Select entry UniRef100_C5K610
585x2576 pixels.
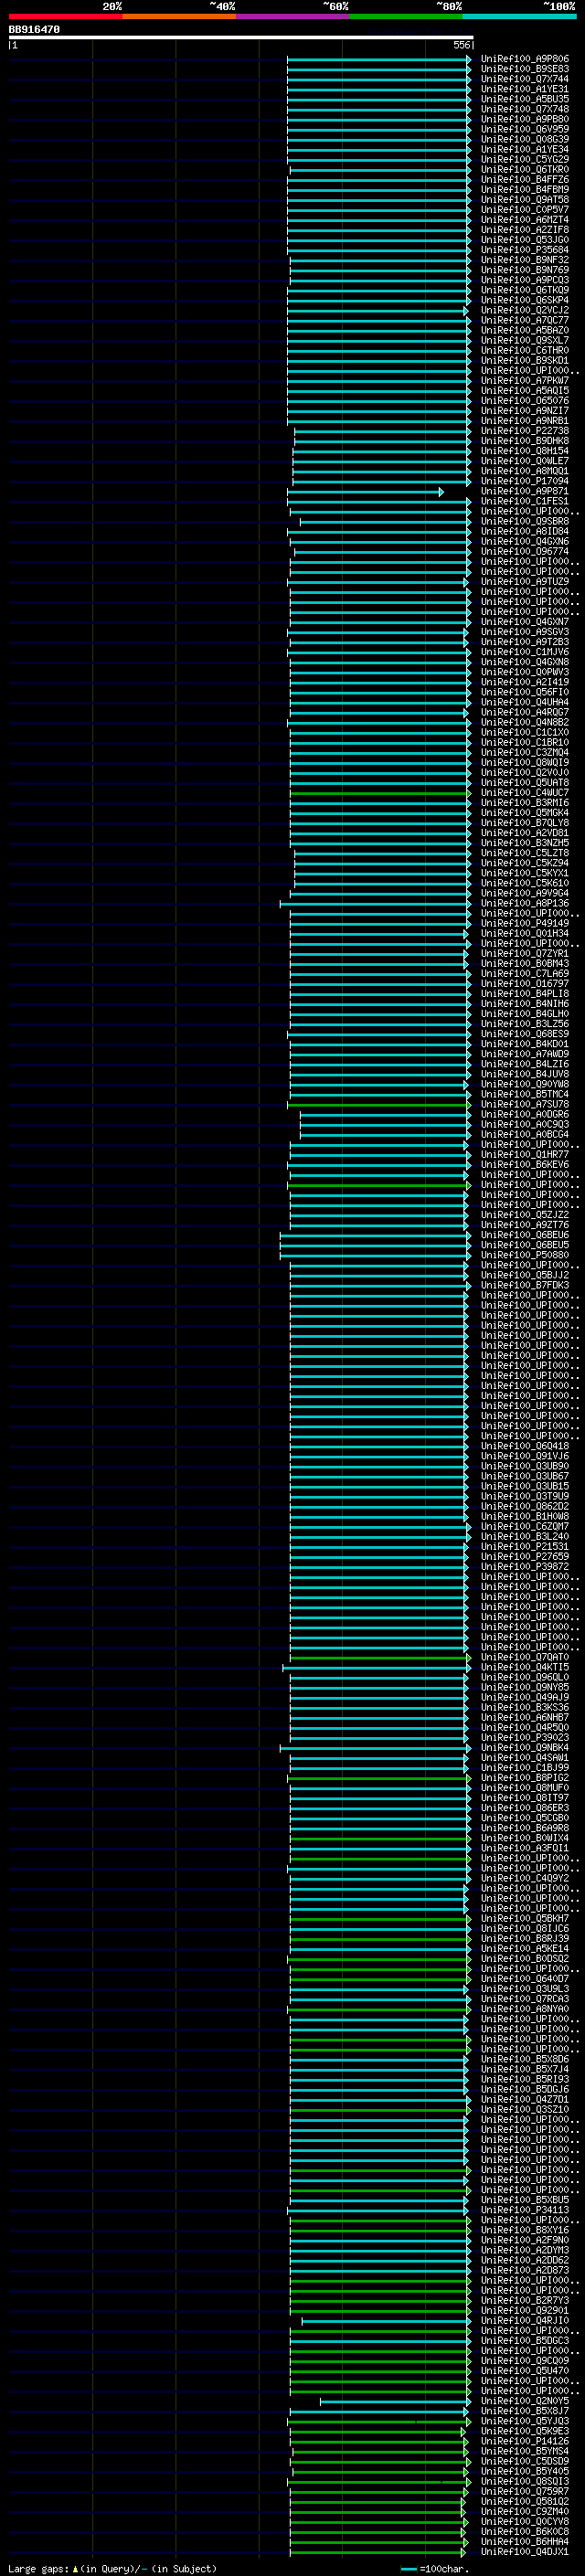pos(524,883)
